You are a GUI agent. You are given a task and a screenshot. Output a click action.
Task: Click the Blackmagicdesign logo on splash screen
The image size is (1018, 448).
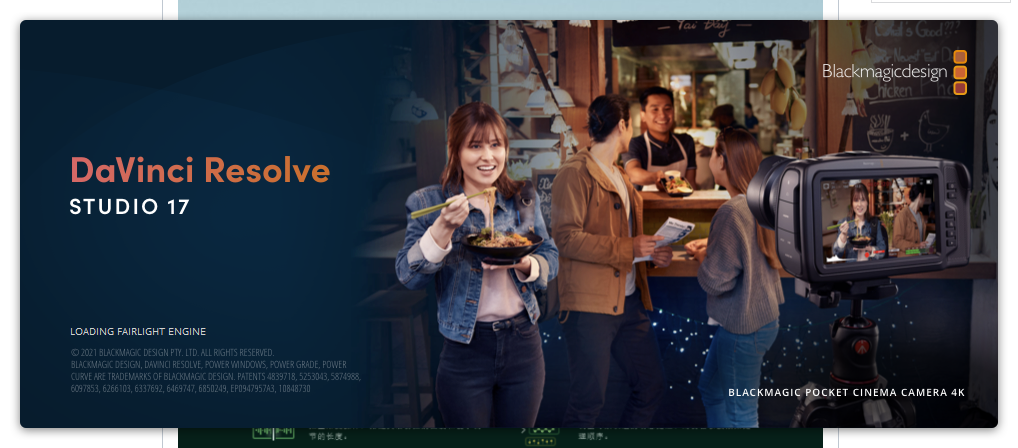click(895, 72)
